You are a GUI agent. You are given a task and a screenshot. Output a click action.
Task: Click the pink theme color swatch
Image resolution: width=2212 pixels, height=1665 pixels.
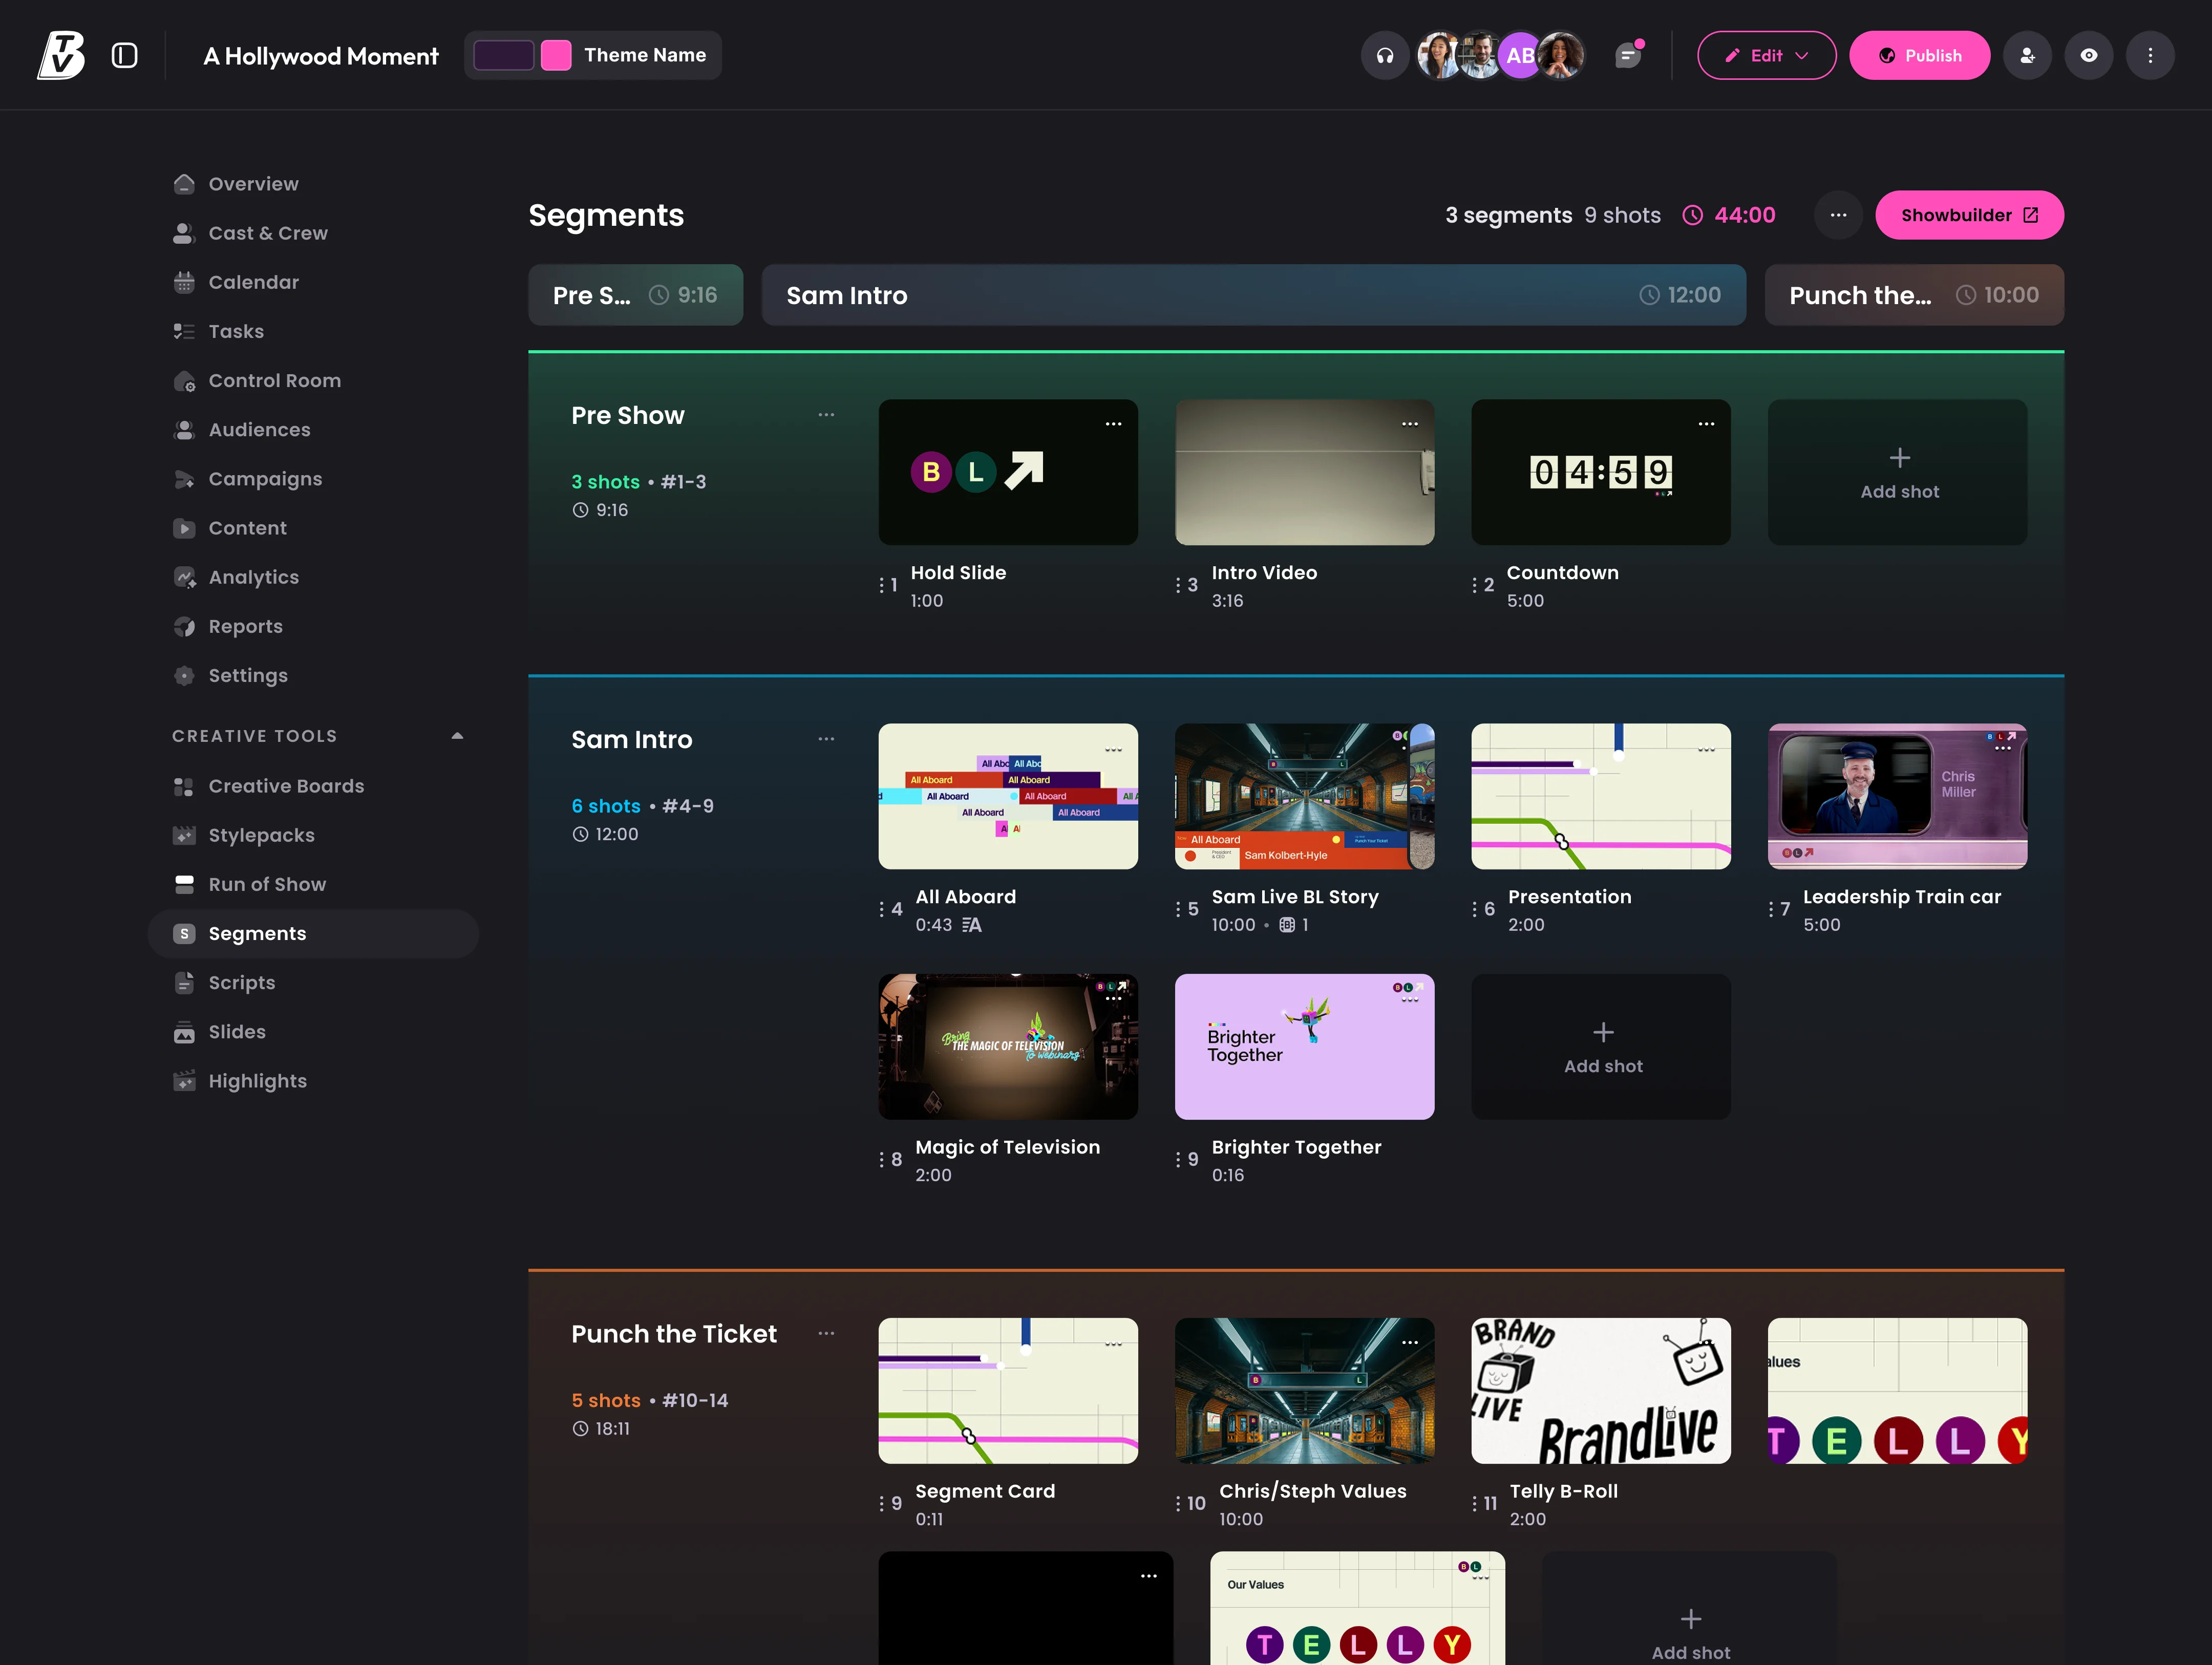pyautogui.click(x=556, y=56)
